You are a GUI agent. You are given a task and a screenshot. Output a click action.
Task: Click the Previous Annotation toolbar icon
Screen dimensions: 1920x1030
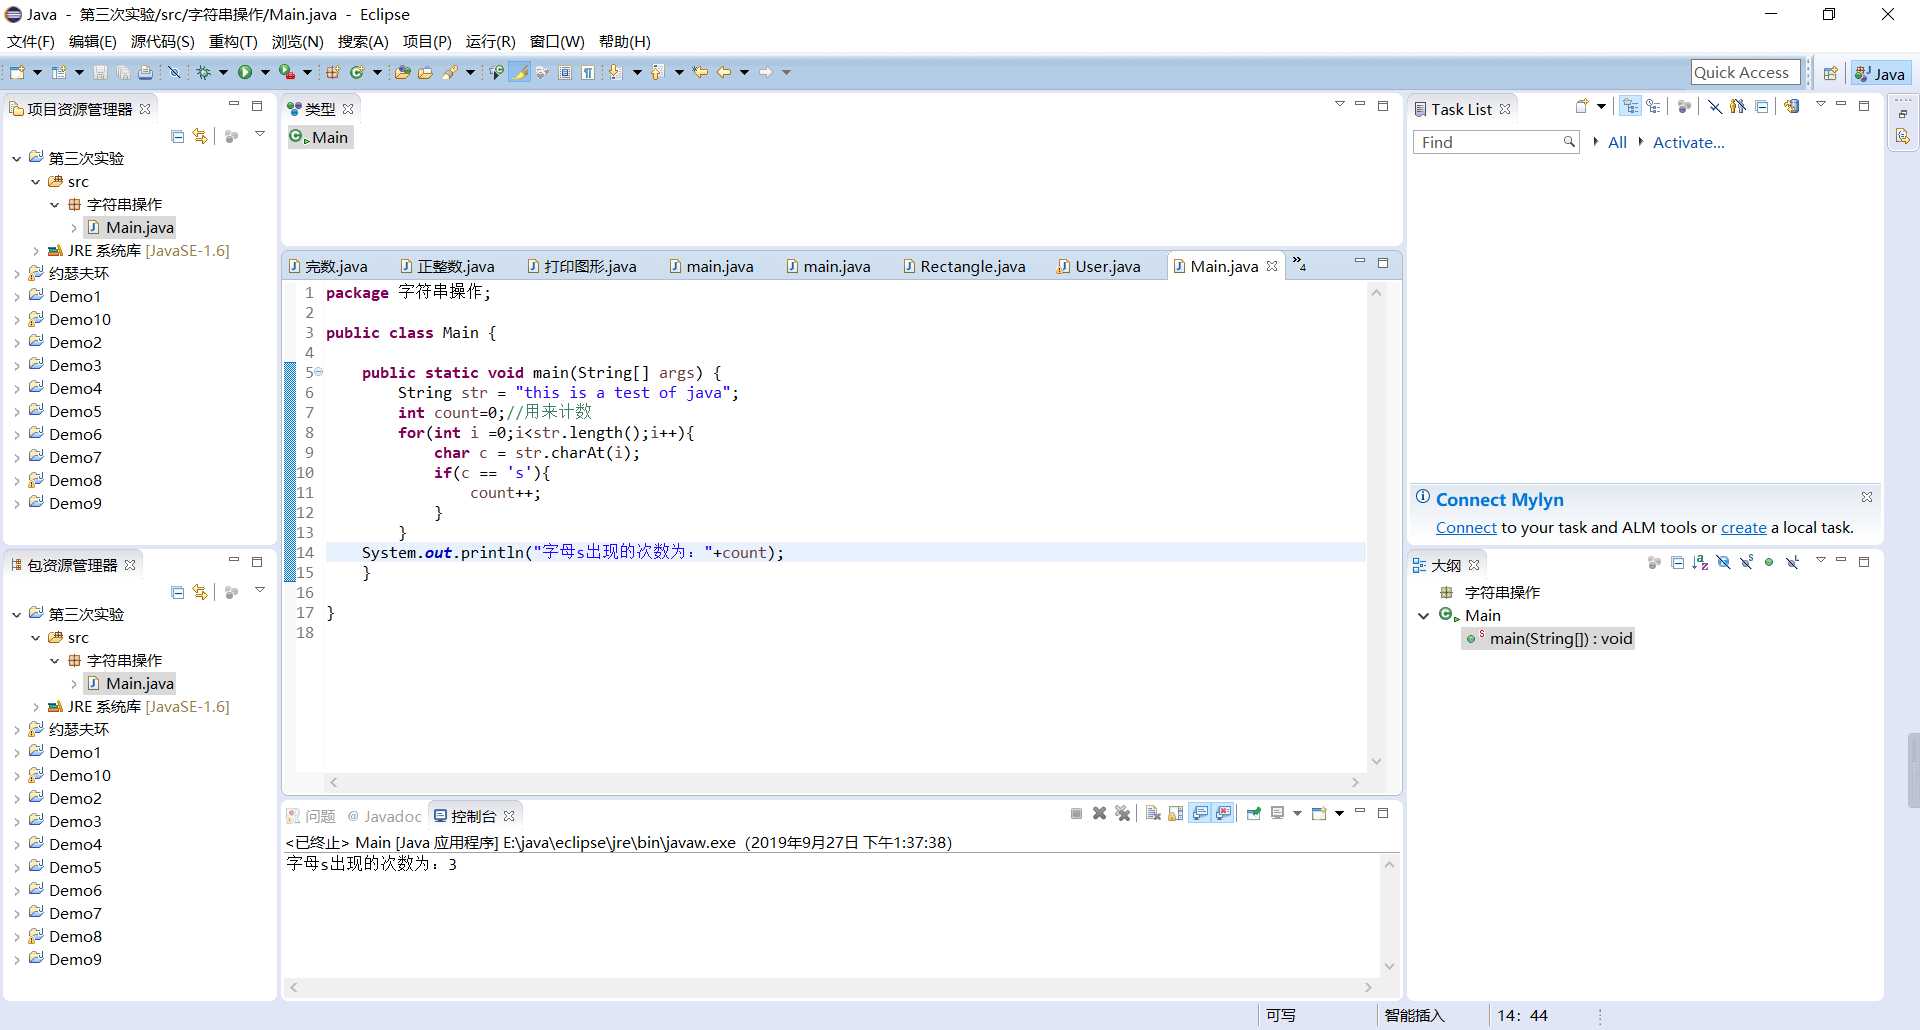[x=657, y=72]
